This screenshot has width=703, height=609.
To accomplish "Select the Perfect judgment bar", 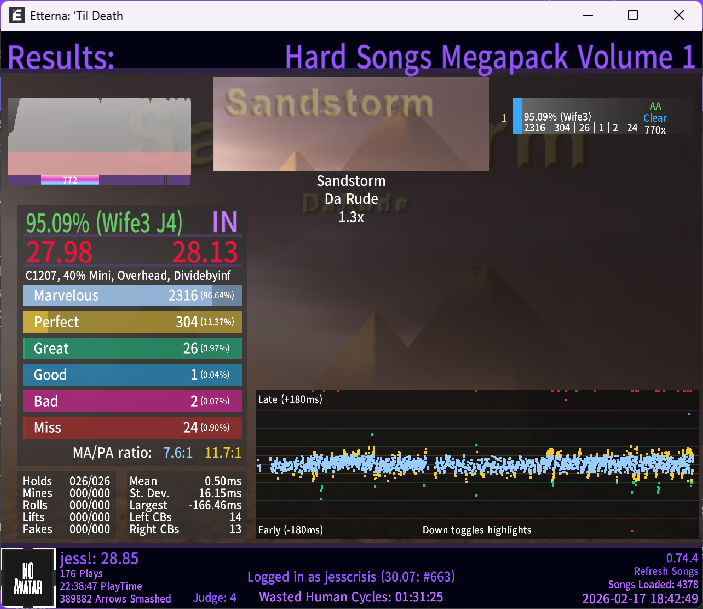I will tap(132, 322).
